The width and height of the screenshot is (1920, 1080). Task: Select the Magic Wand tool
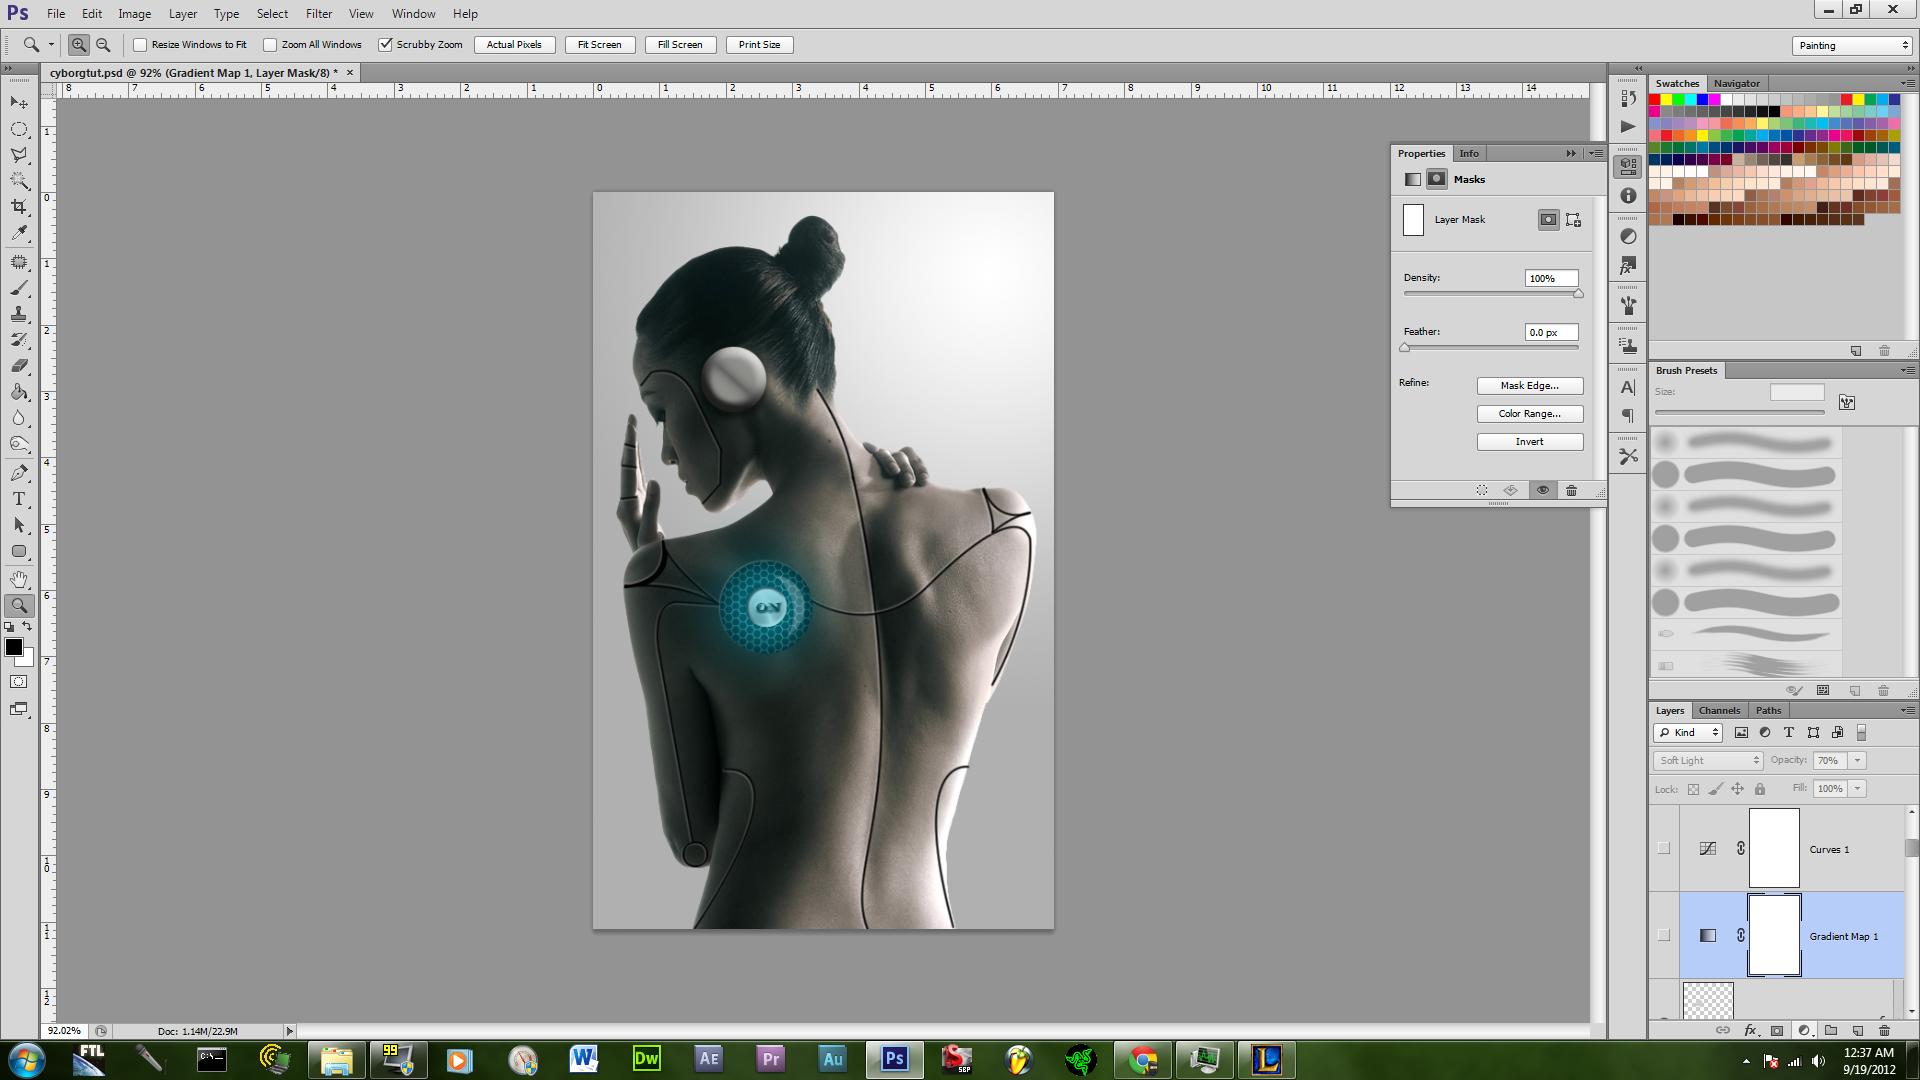click(19, 181)
